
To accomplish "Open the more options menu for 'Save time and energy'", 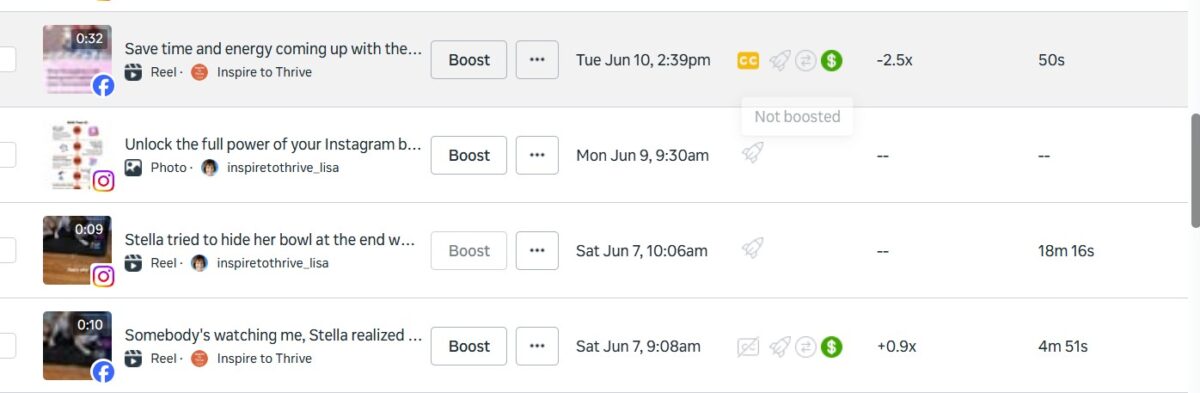I will [537, 60].
